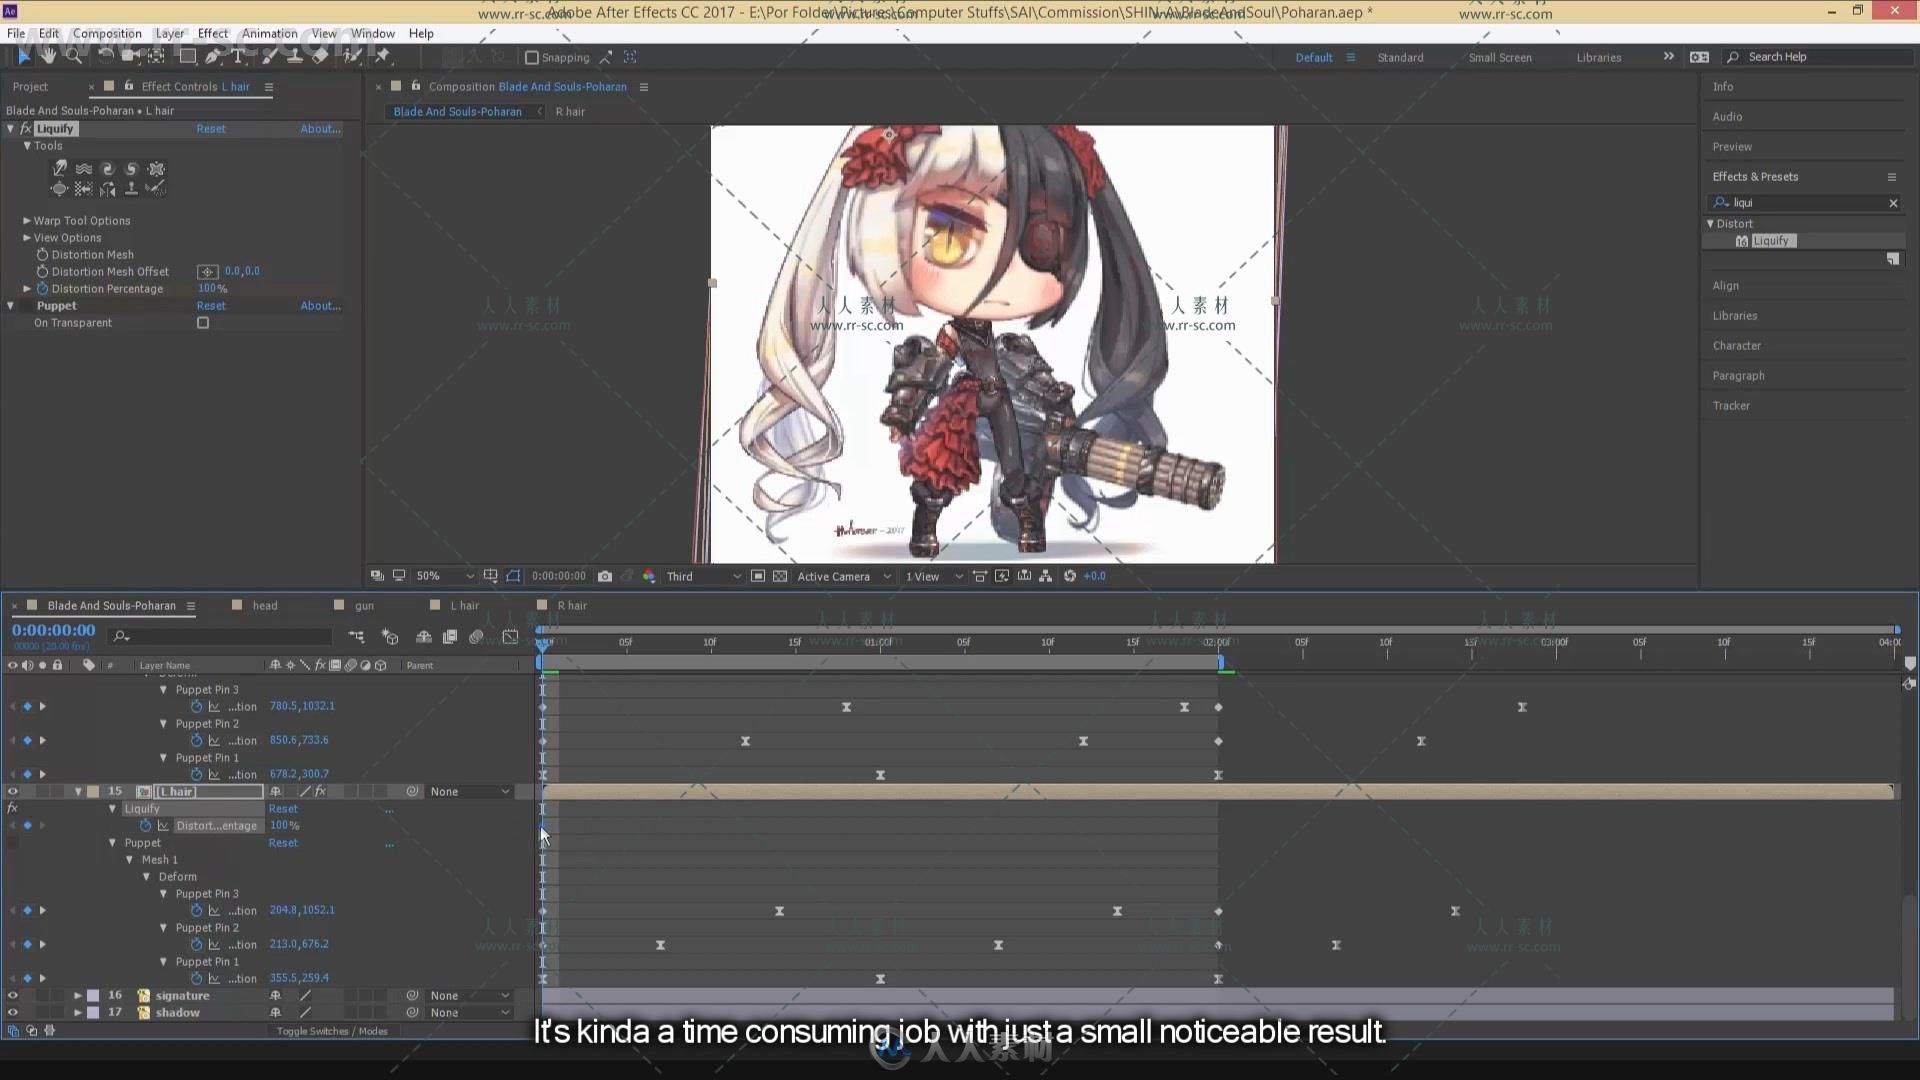
Task: Open composition mini-flowchart in timeline
Action: pos(356,636)
